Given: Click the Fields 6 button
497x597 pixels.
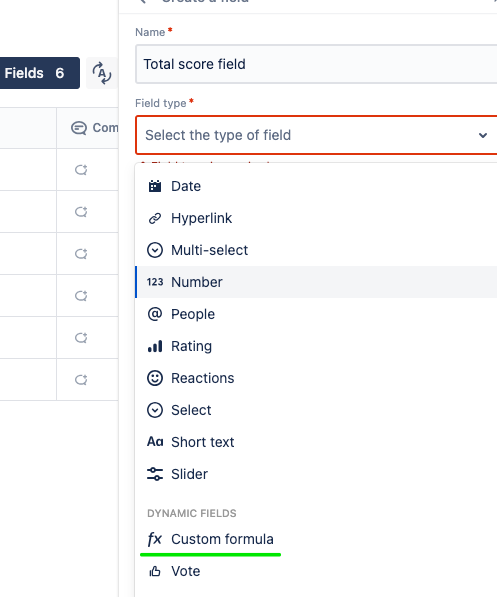Looking at the screenshot, I should 38,73.
